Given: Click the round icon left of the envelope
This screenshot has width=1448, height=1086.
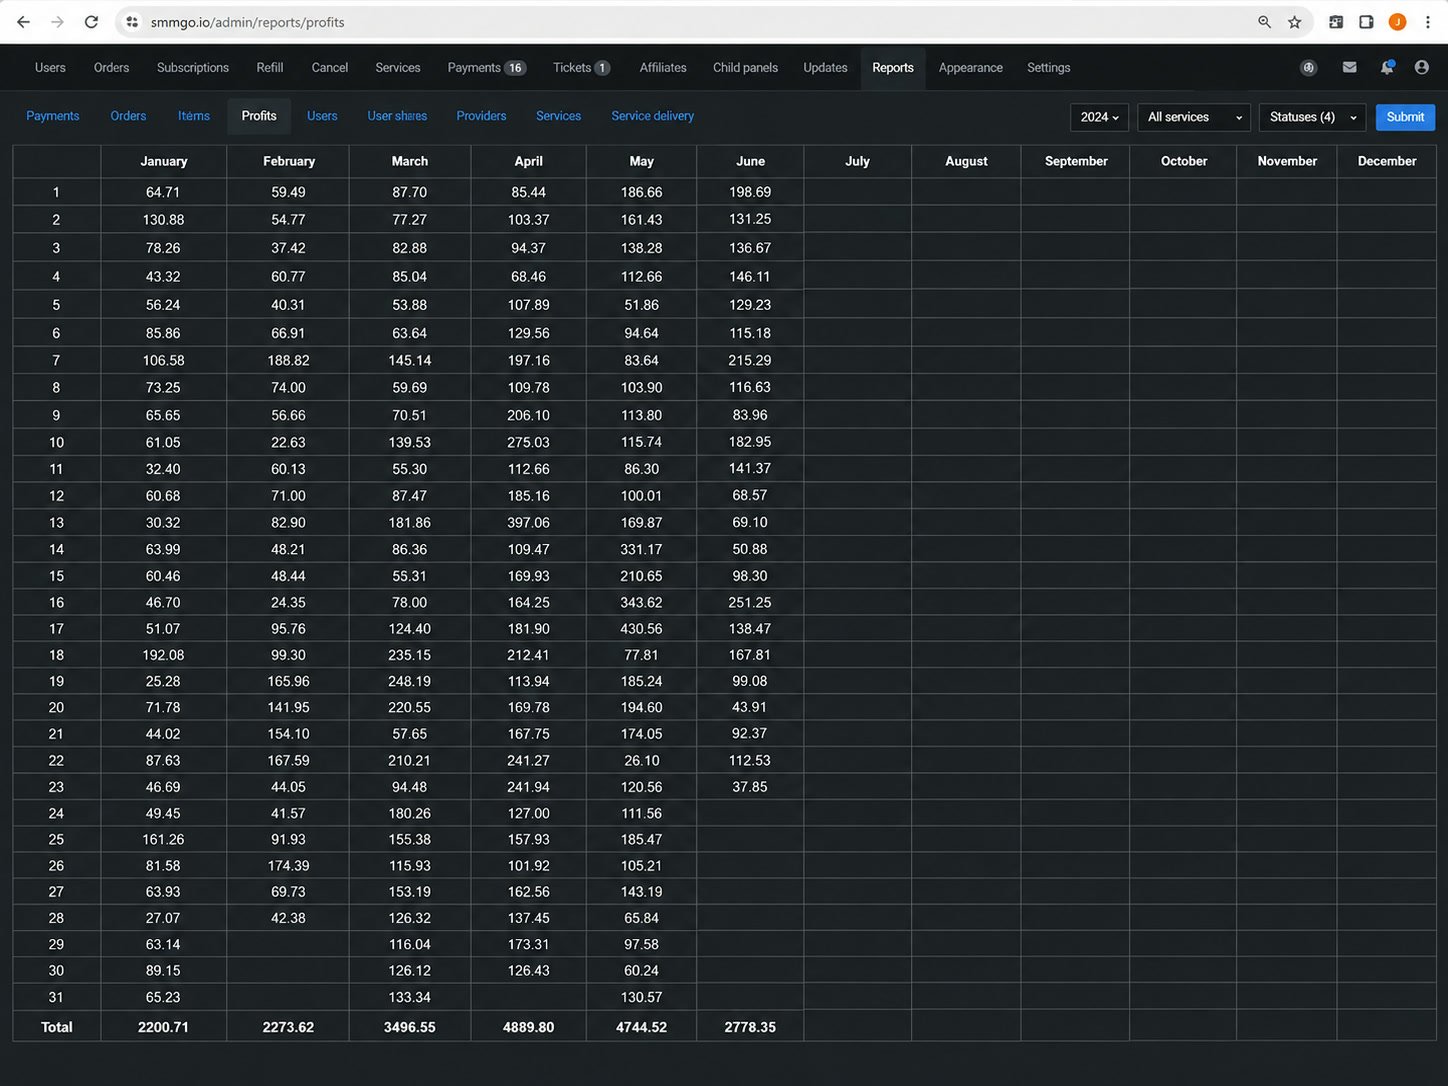Looking at the screenshot, I should point(1308,68).
